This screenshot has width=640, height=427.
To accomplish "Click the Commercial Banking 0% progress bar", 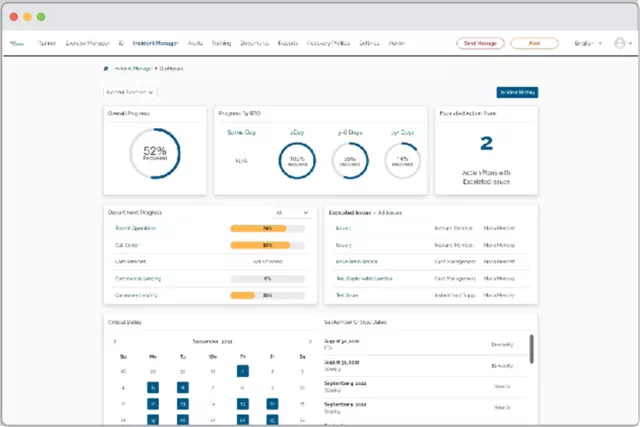I will 268,279.
